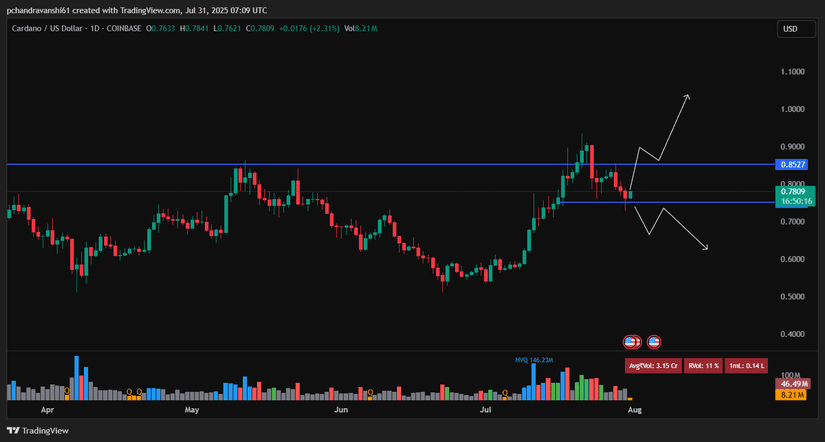Click the Apr label on time axis
The height and width of the screenshot is (442, 825).
point(48,409)
